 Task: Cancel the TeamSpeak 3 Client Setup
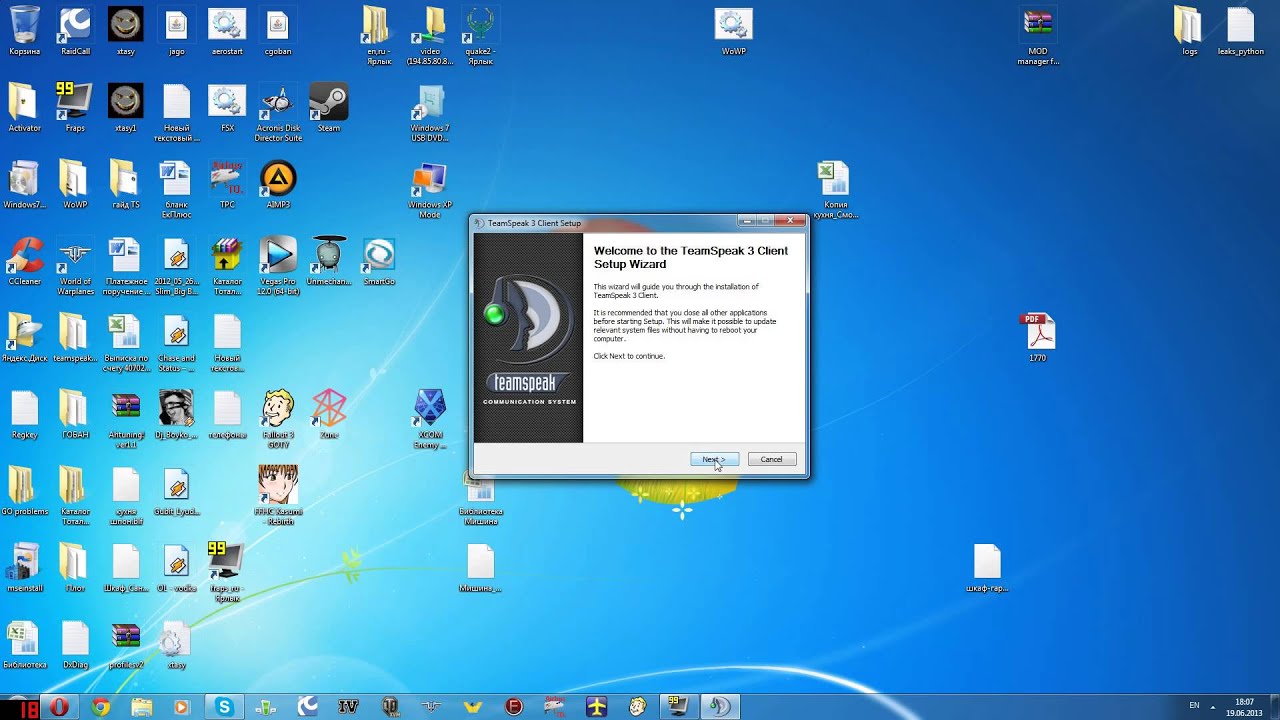(771, 459)
